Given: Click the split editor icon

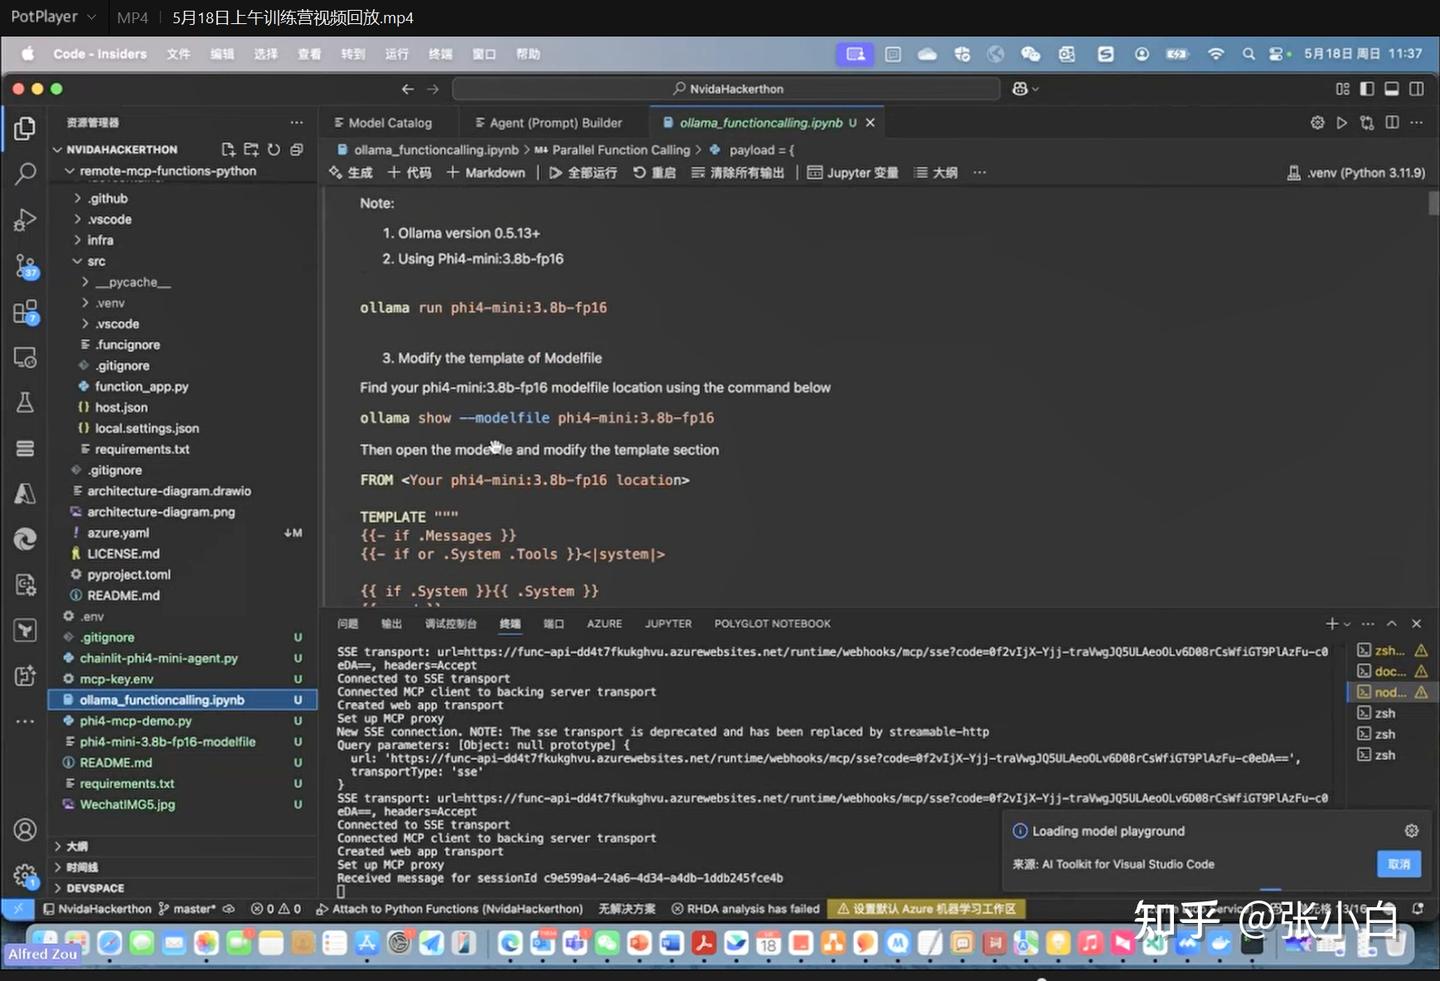Looking at the screenshot, I should [1392, 123].
